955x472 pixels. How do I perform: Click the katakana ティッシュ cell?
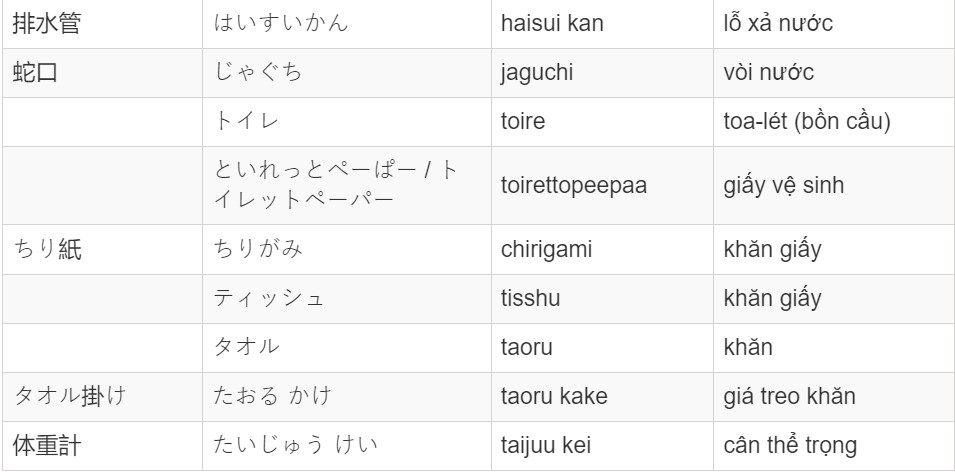(347, 299)
